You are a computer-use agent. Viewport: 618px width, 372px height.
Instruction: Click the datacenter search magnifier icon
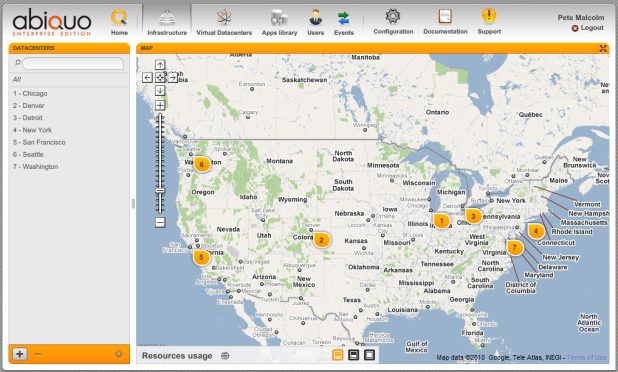[x=17, y=63]
